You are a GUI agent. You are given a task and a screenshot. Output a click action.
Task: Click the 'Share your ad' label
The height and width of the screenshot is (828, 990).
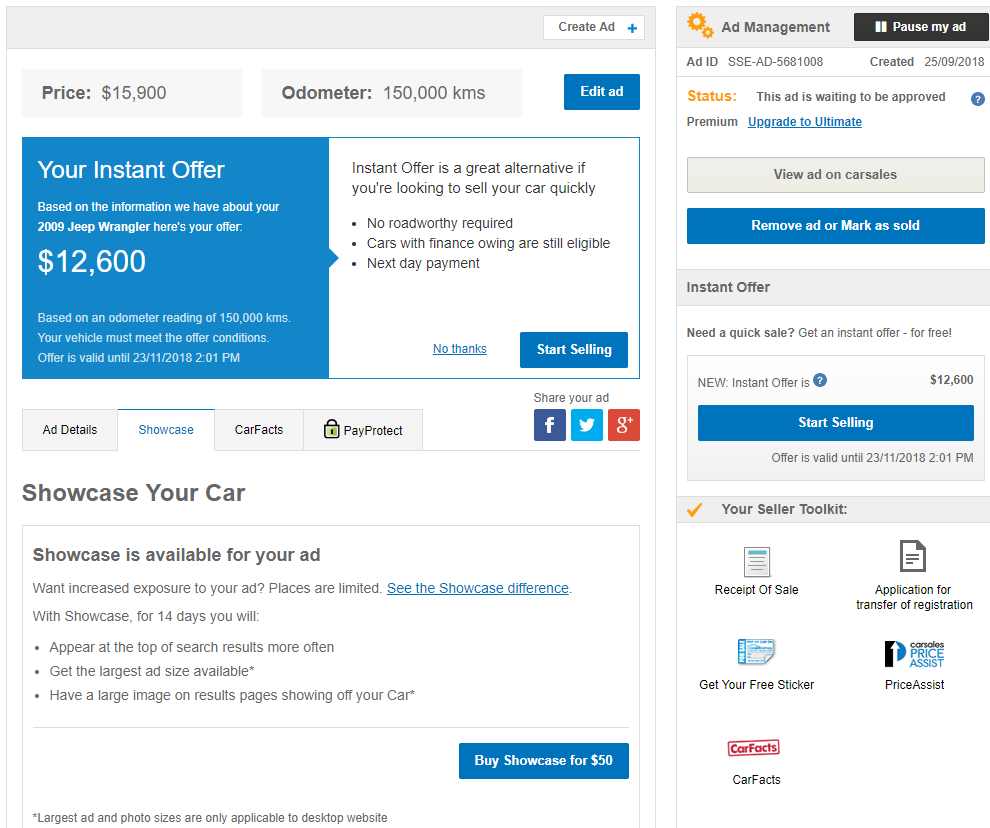[571, 397]
